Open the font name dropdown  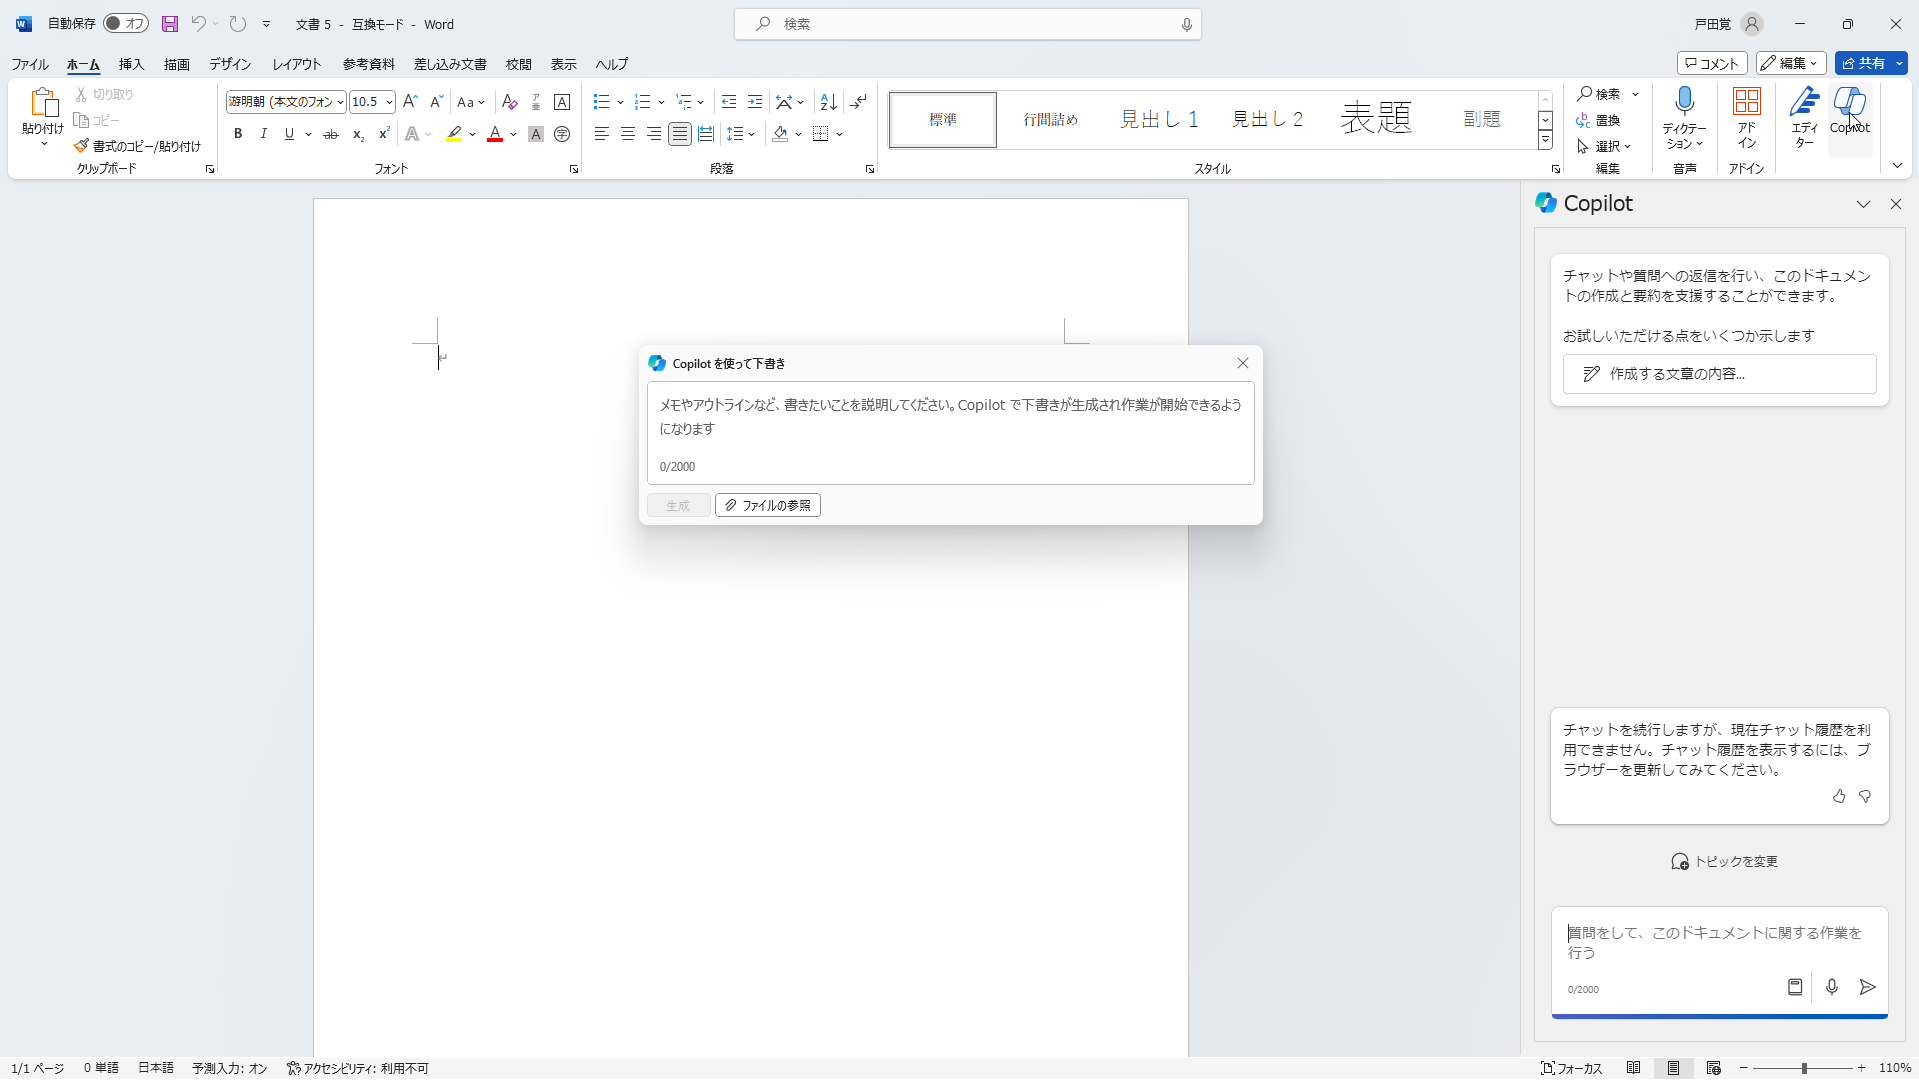click(x=340, y=102)
